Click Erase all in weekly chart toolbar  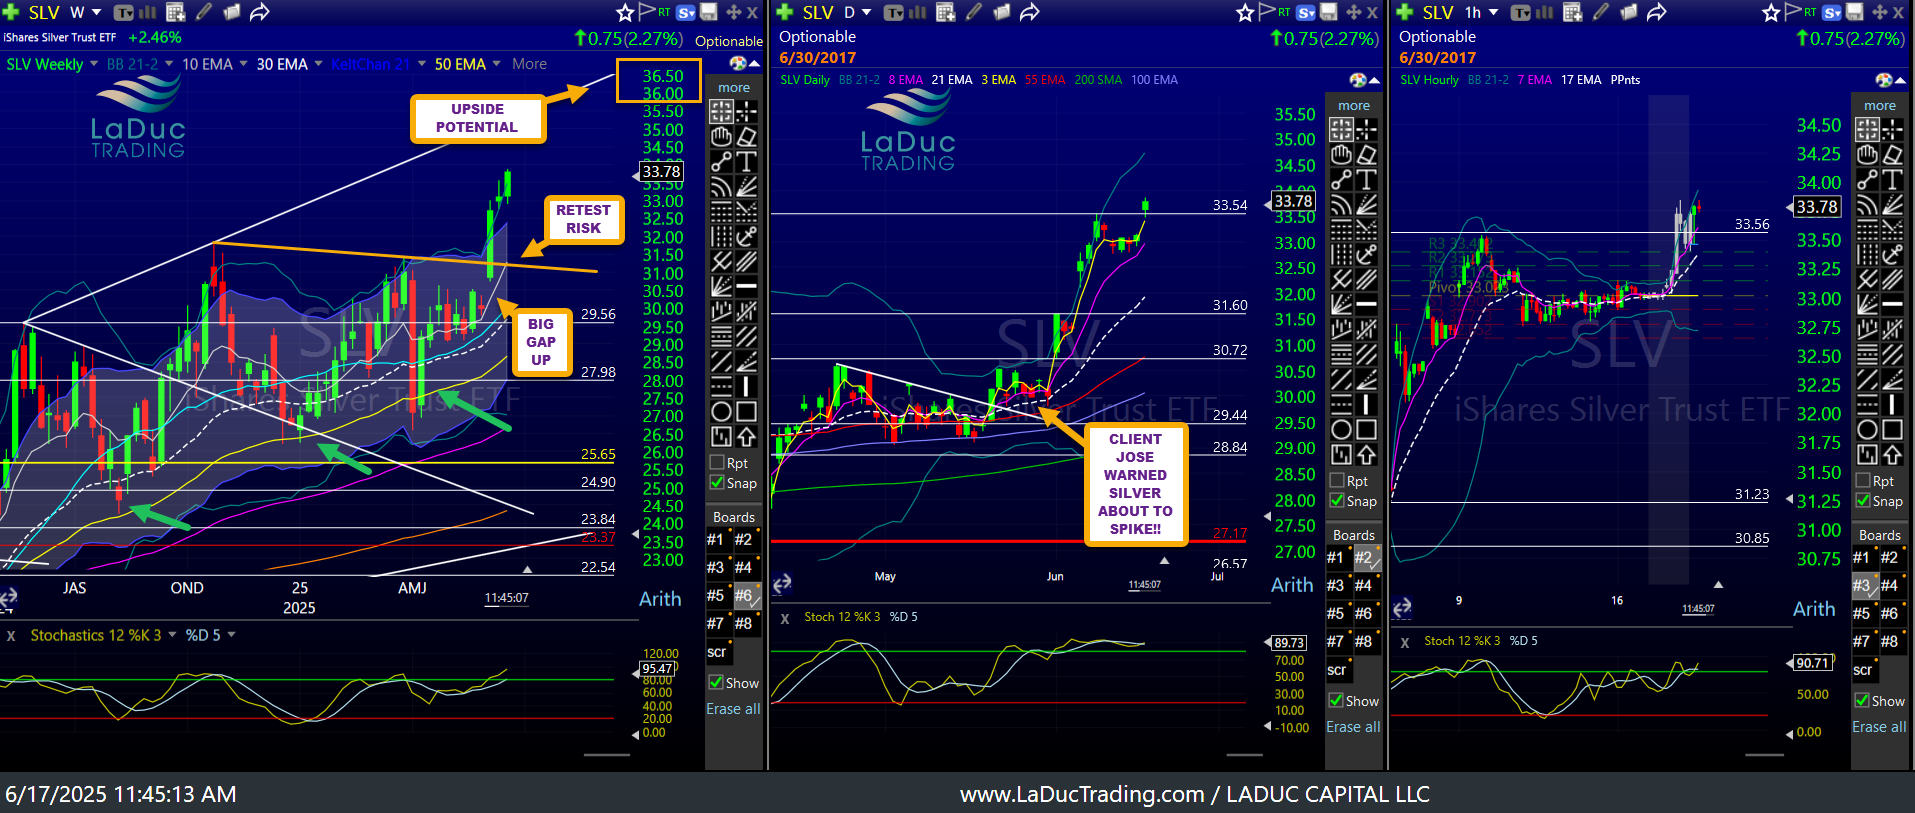(733, 709)
